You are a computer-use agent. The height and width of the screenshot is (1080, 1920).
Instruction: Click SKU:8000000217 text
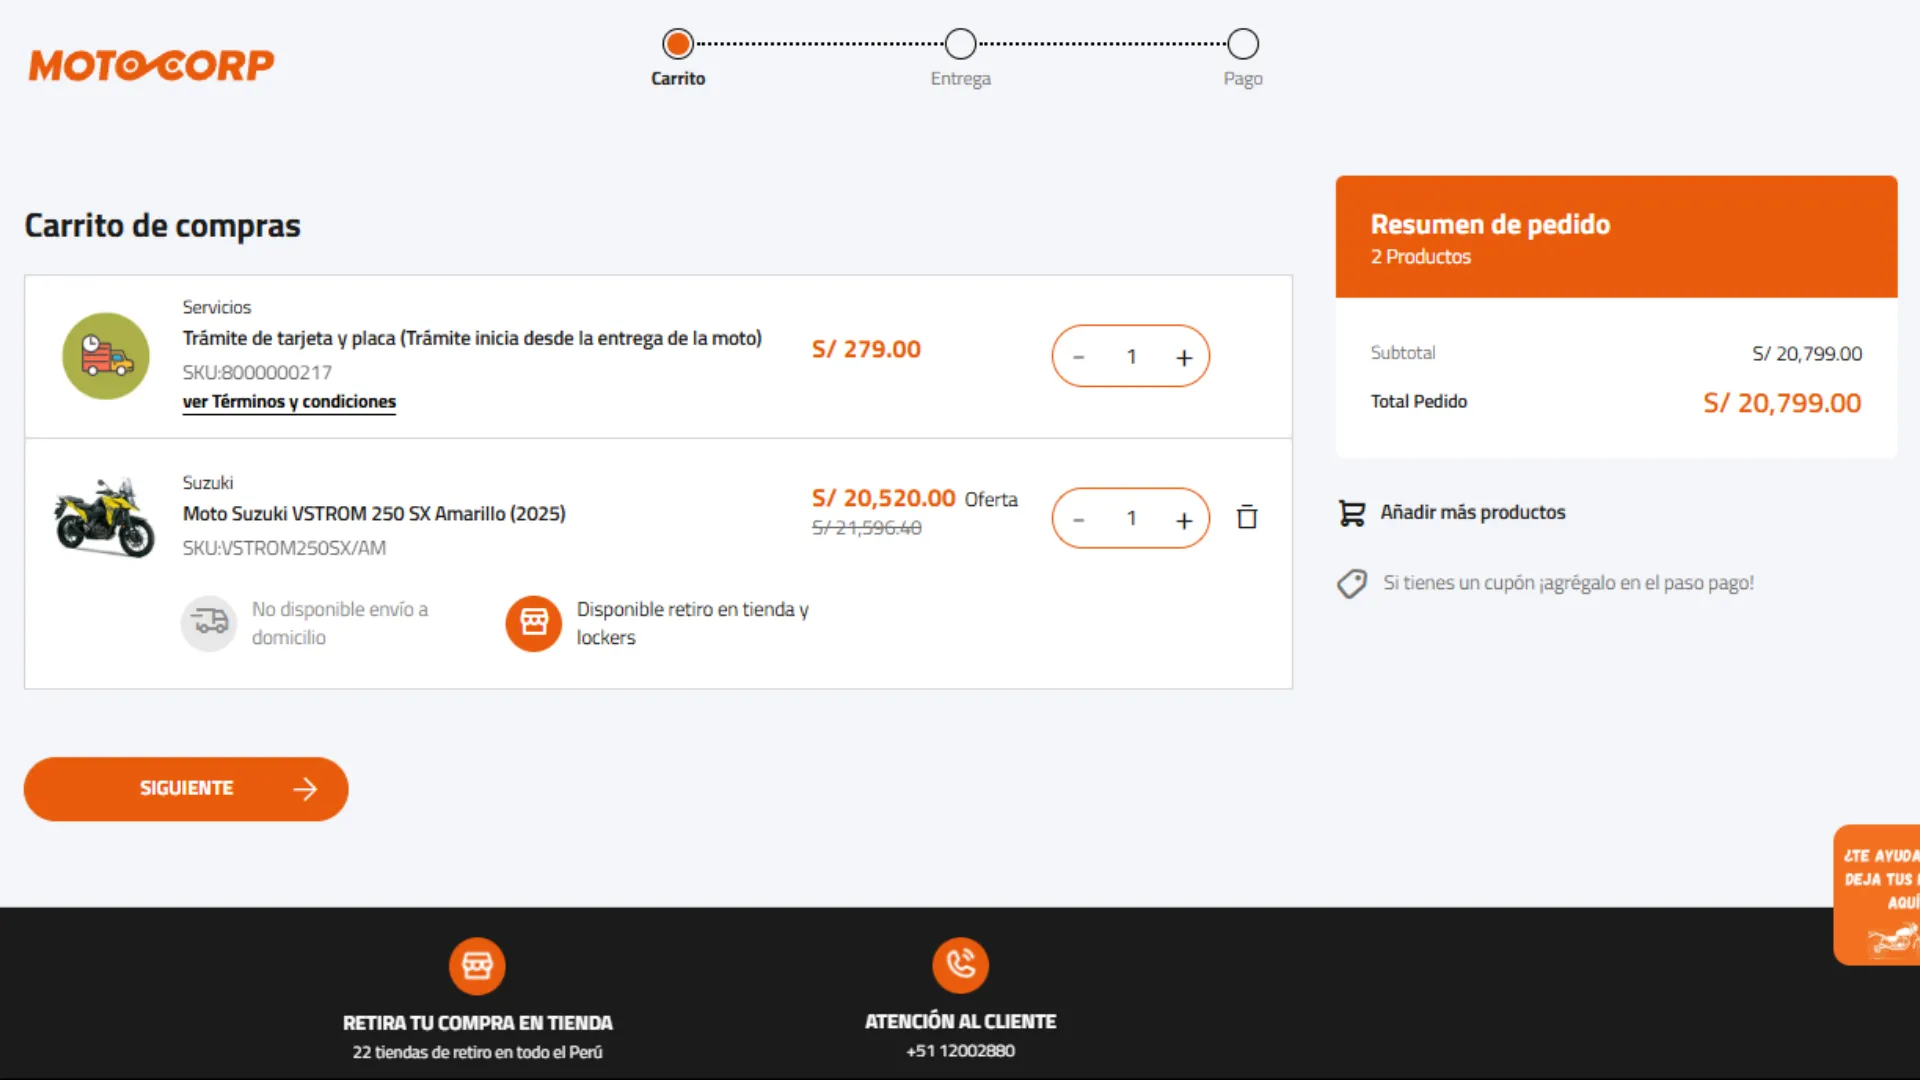click(257, 372)
